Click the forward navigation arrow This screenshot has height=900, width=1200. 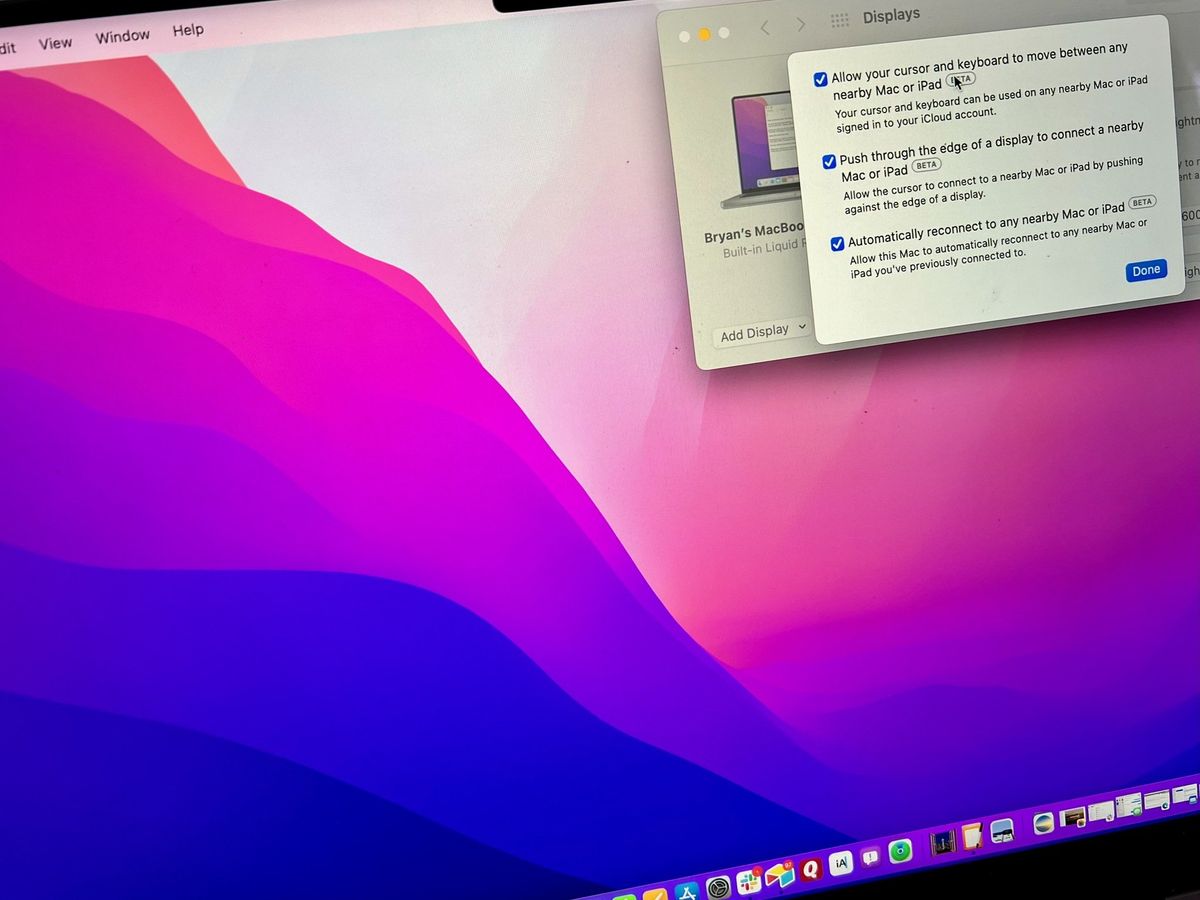pos(800,22)
